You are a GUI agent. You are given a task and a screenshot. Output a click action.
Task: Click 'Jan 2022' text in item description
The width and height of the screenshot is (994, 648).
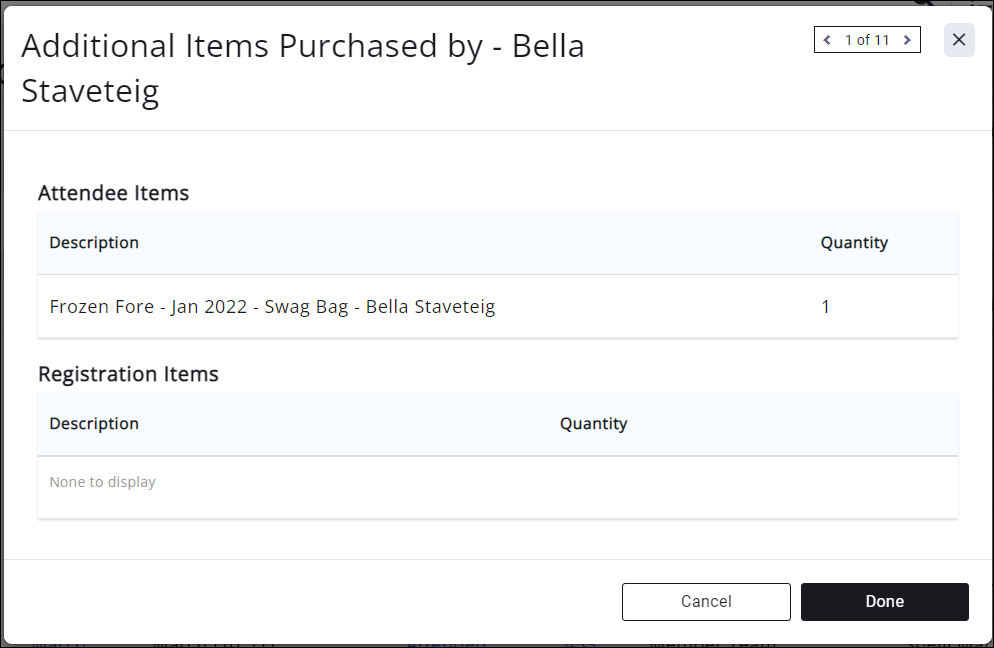pyautogui.click(x=209, y=307)
